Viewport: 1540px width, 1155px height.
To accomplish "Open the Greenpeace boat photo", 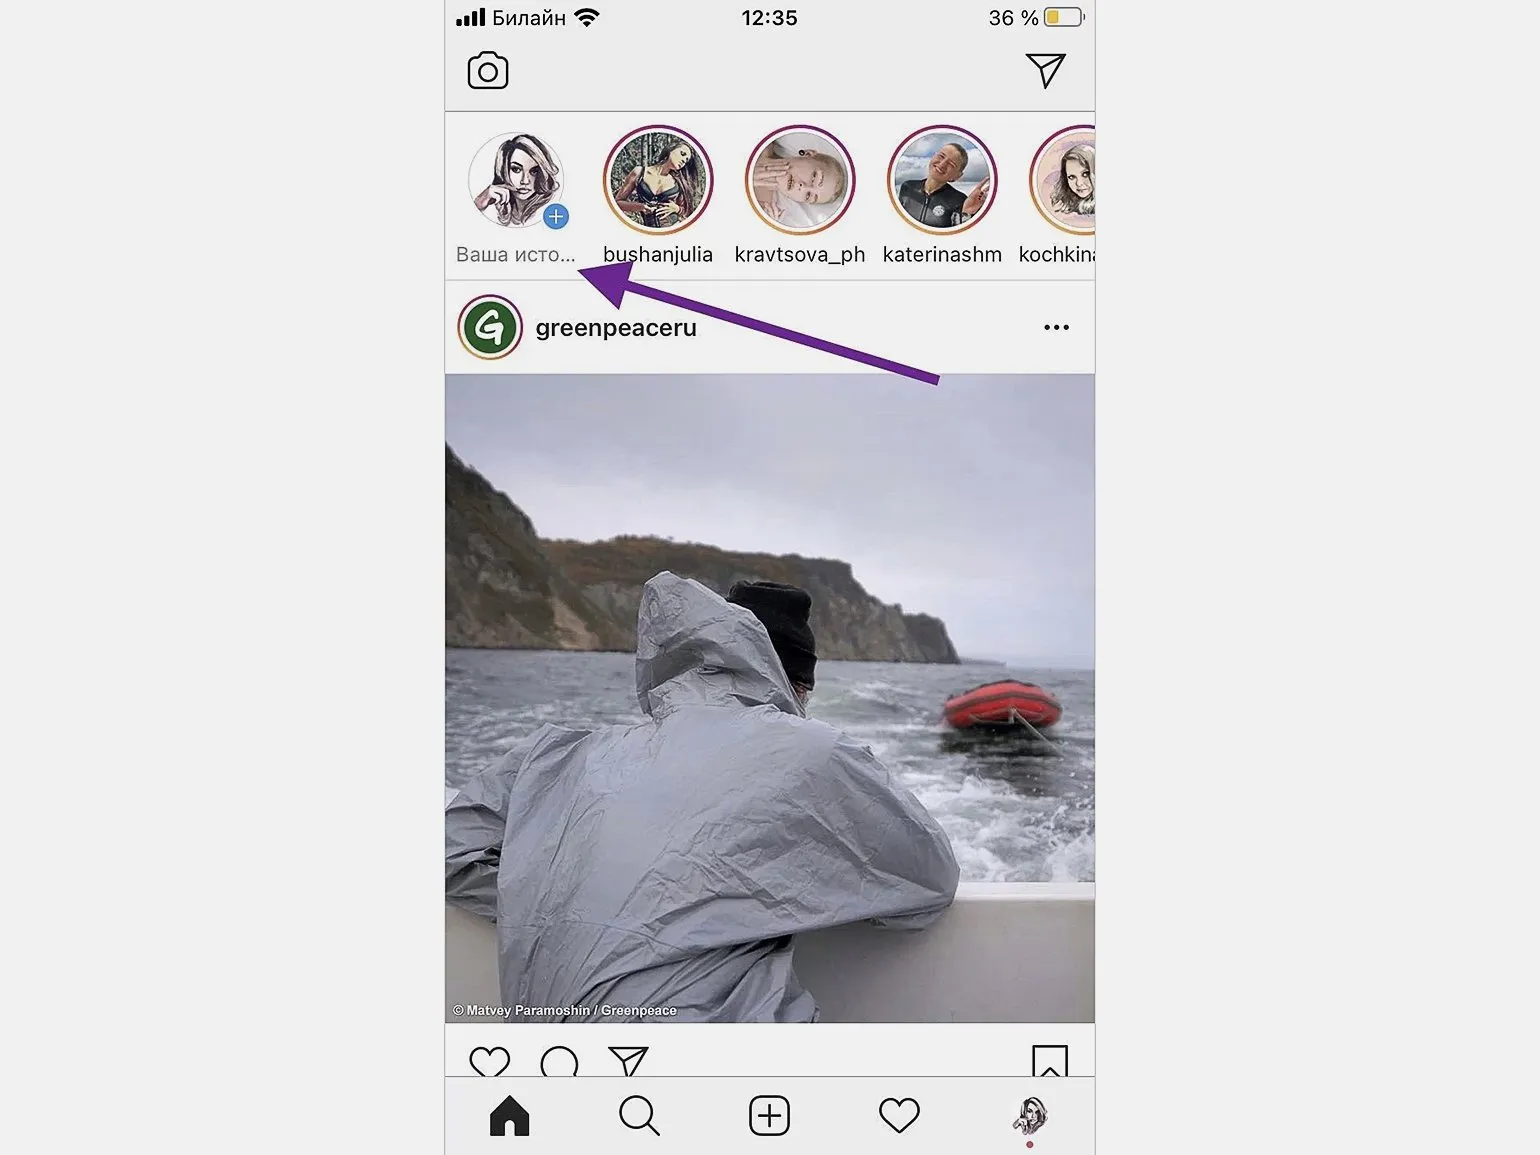I will (x=770, y=698).
